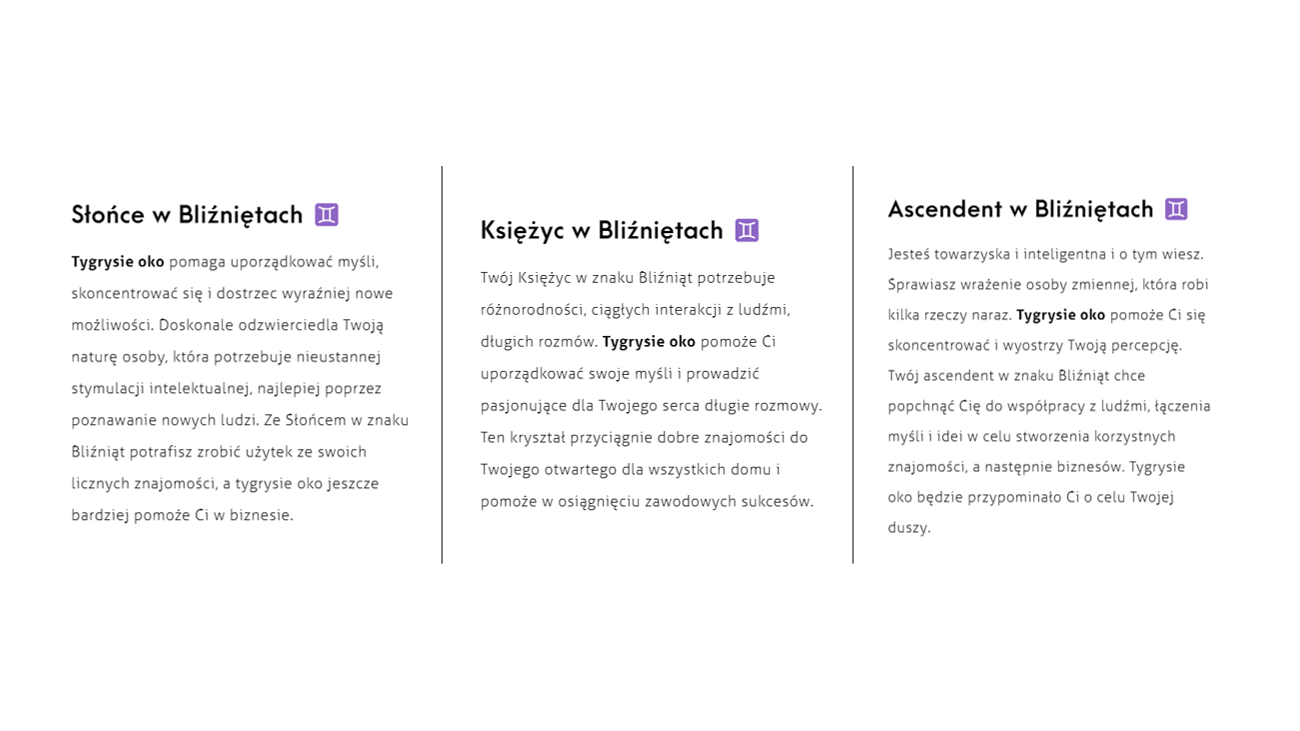Click the divider line between Słońce and Księżyc
The width and height of the screenshot is (1300, 731).
pyautogui.click(x=442, y=365)
